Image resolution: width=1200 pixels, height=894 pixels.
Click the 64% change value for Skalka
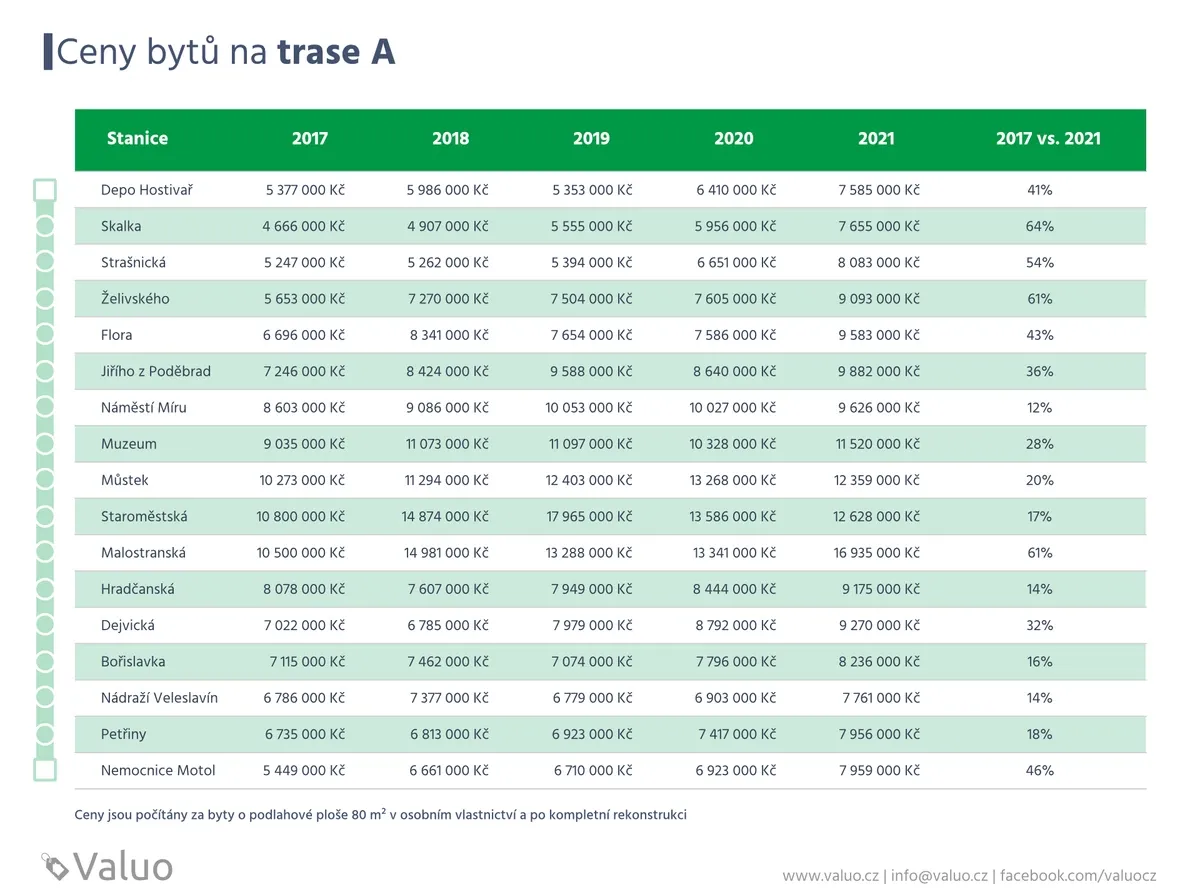tap(1040, 226)
